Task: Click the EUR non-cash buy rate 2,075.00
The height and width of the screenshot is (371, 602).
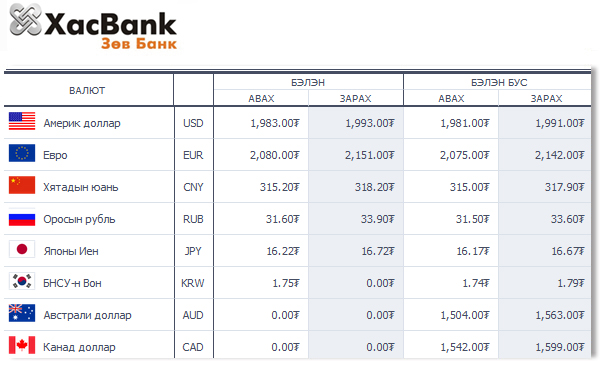Action: (x=465, y=155)
